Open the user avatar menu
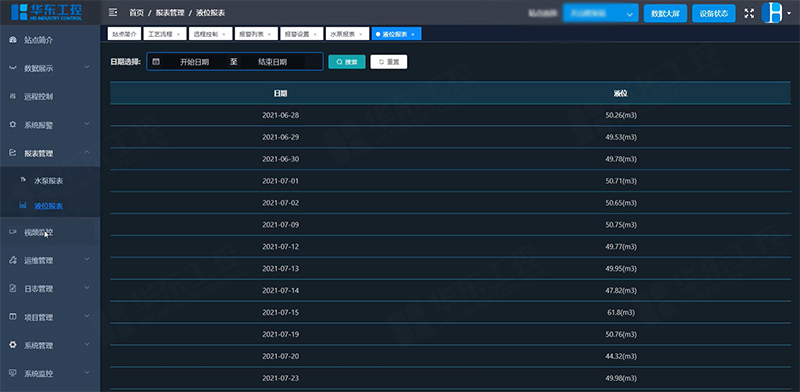 pos(776,13)
